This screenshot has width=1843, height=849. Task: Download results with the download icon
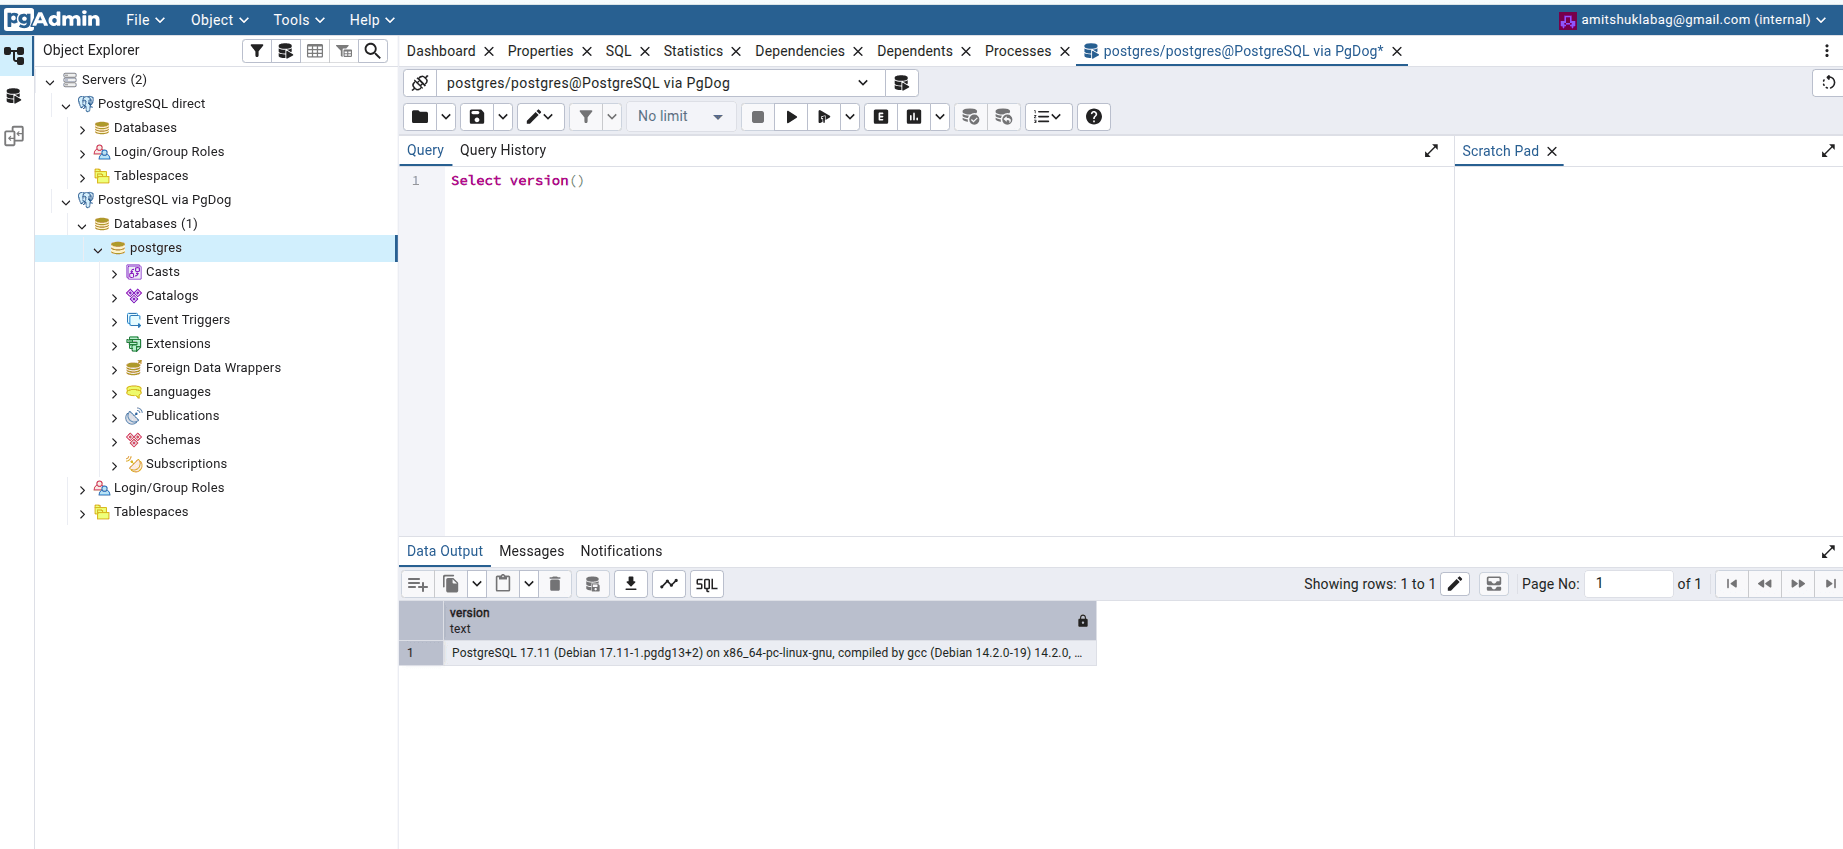coord(631,584)
